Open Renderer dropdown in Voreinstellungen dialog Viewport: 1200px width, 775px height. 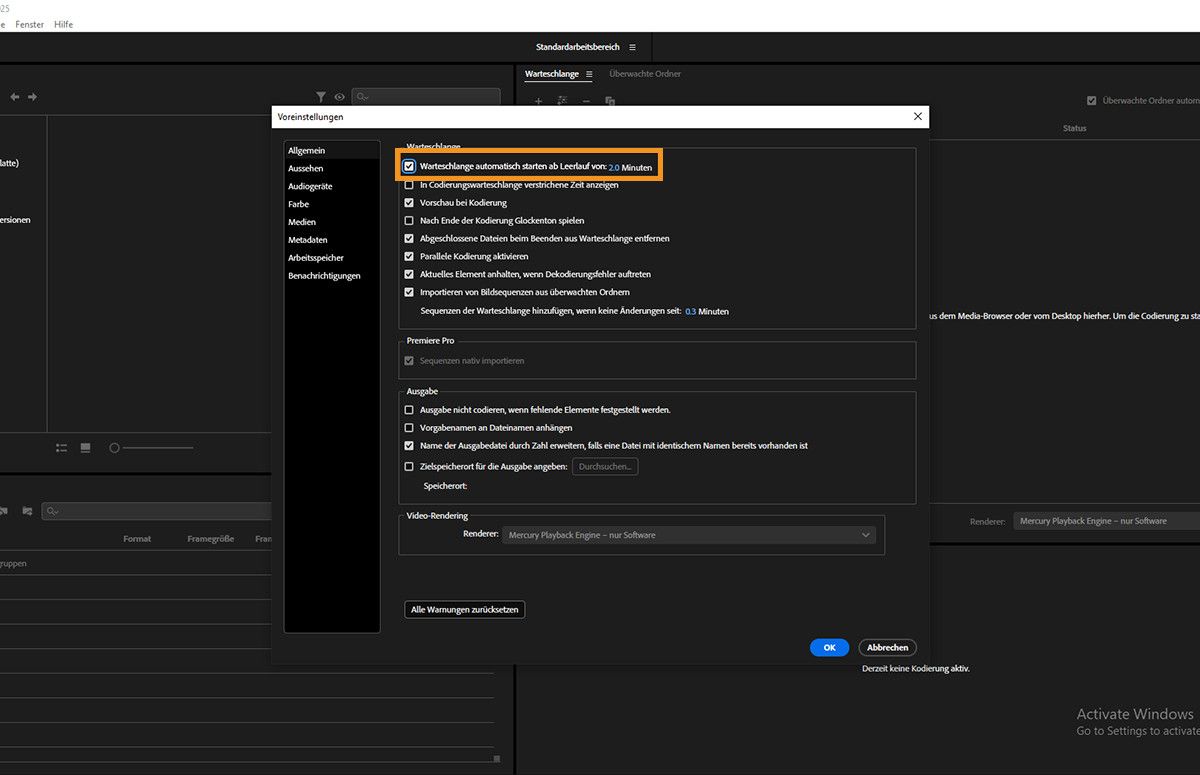click(688, 535)
